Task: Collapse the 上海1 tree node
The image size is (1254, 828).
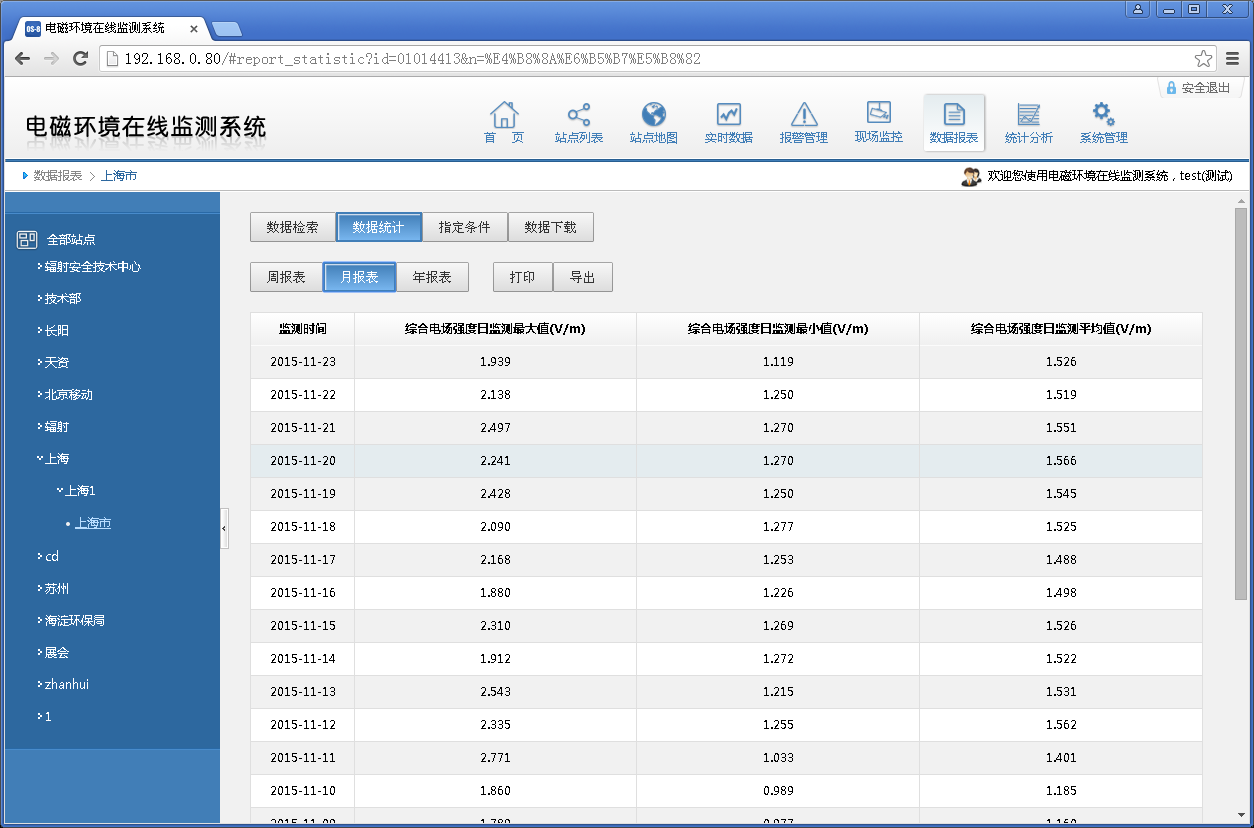Action: (60, 491)
